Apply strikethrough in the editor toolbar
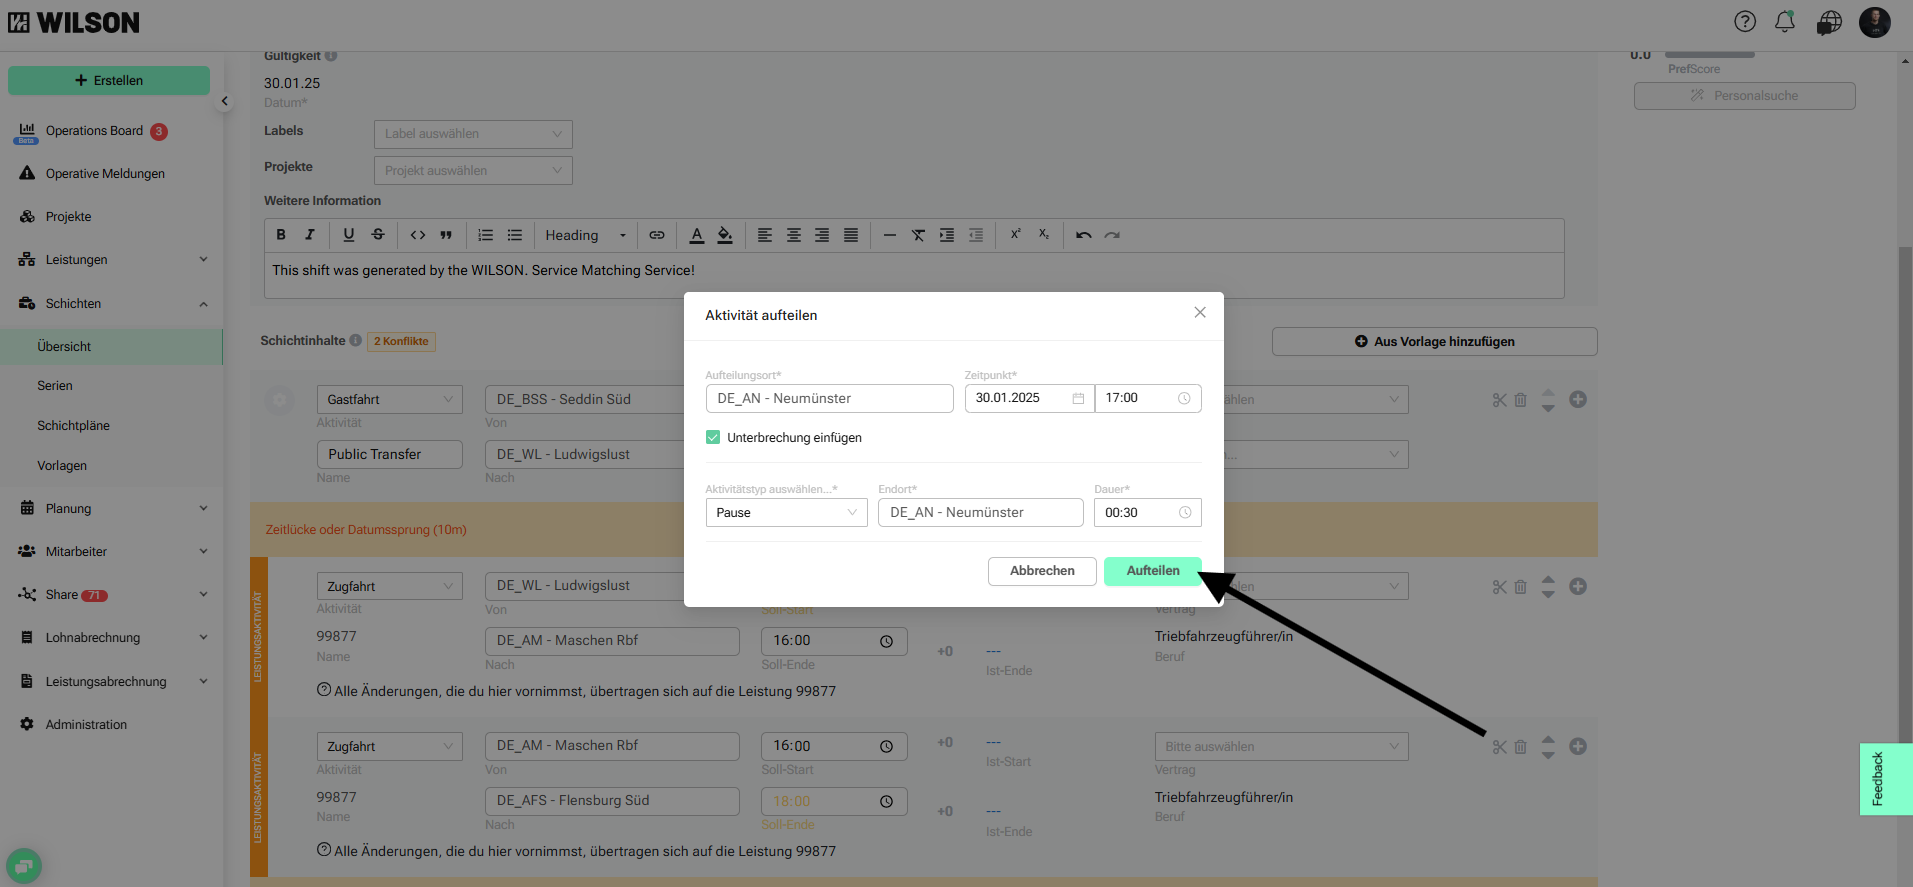The height and width of the screenshot is (887, 1913). pyautogui.click(x=378, y=235)
